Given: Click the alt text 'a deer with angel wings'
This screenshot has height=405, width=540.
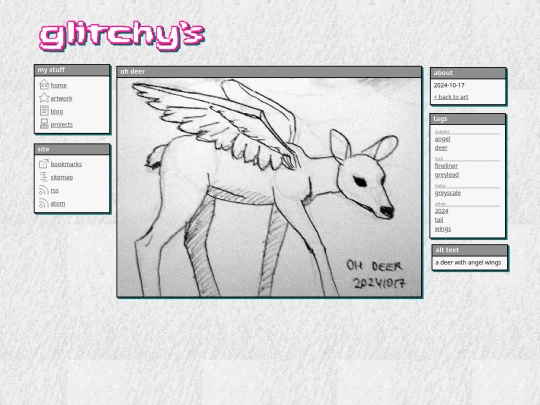Looking at the screenshot, I should pos(468,262).
